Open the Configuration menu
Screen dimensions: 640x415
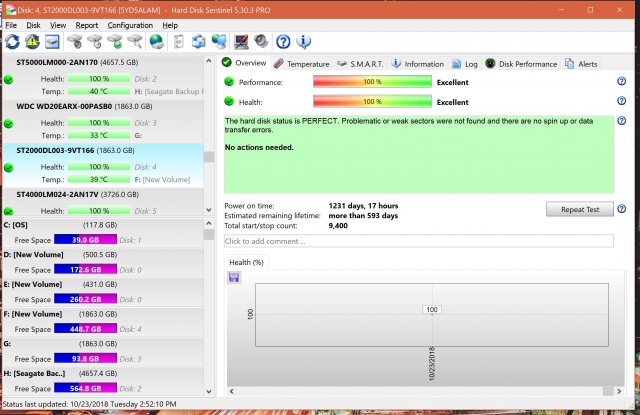tap(130, 25)
